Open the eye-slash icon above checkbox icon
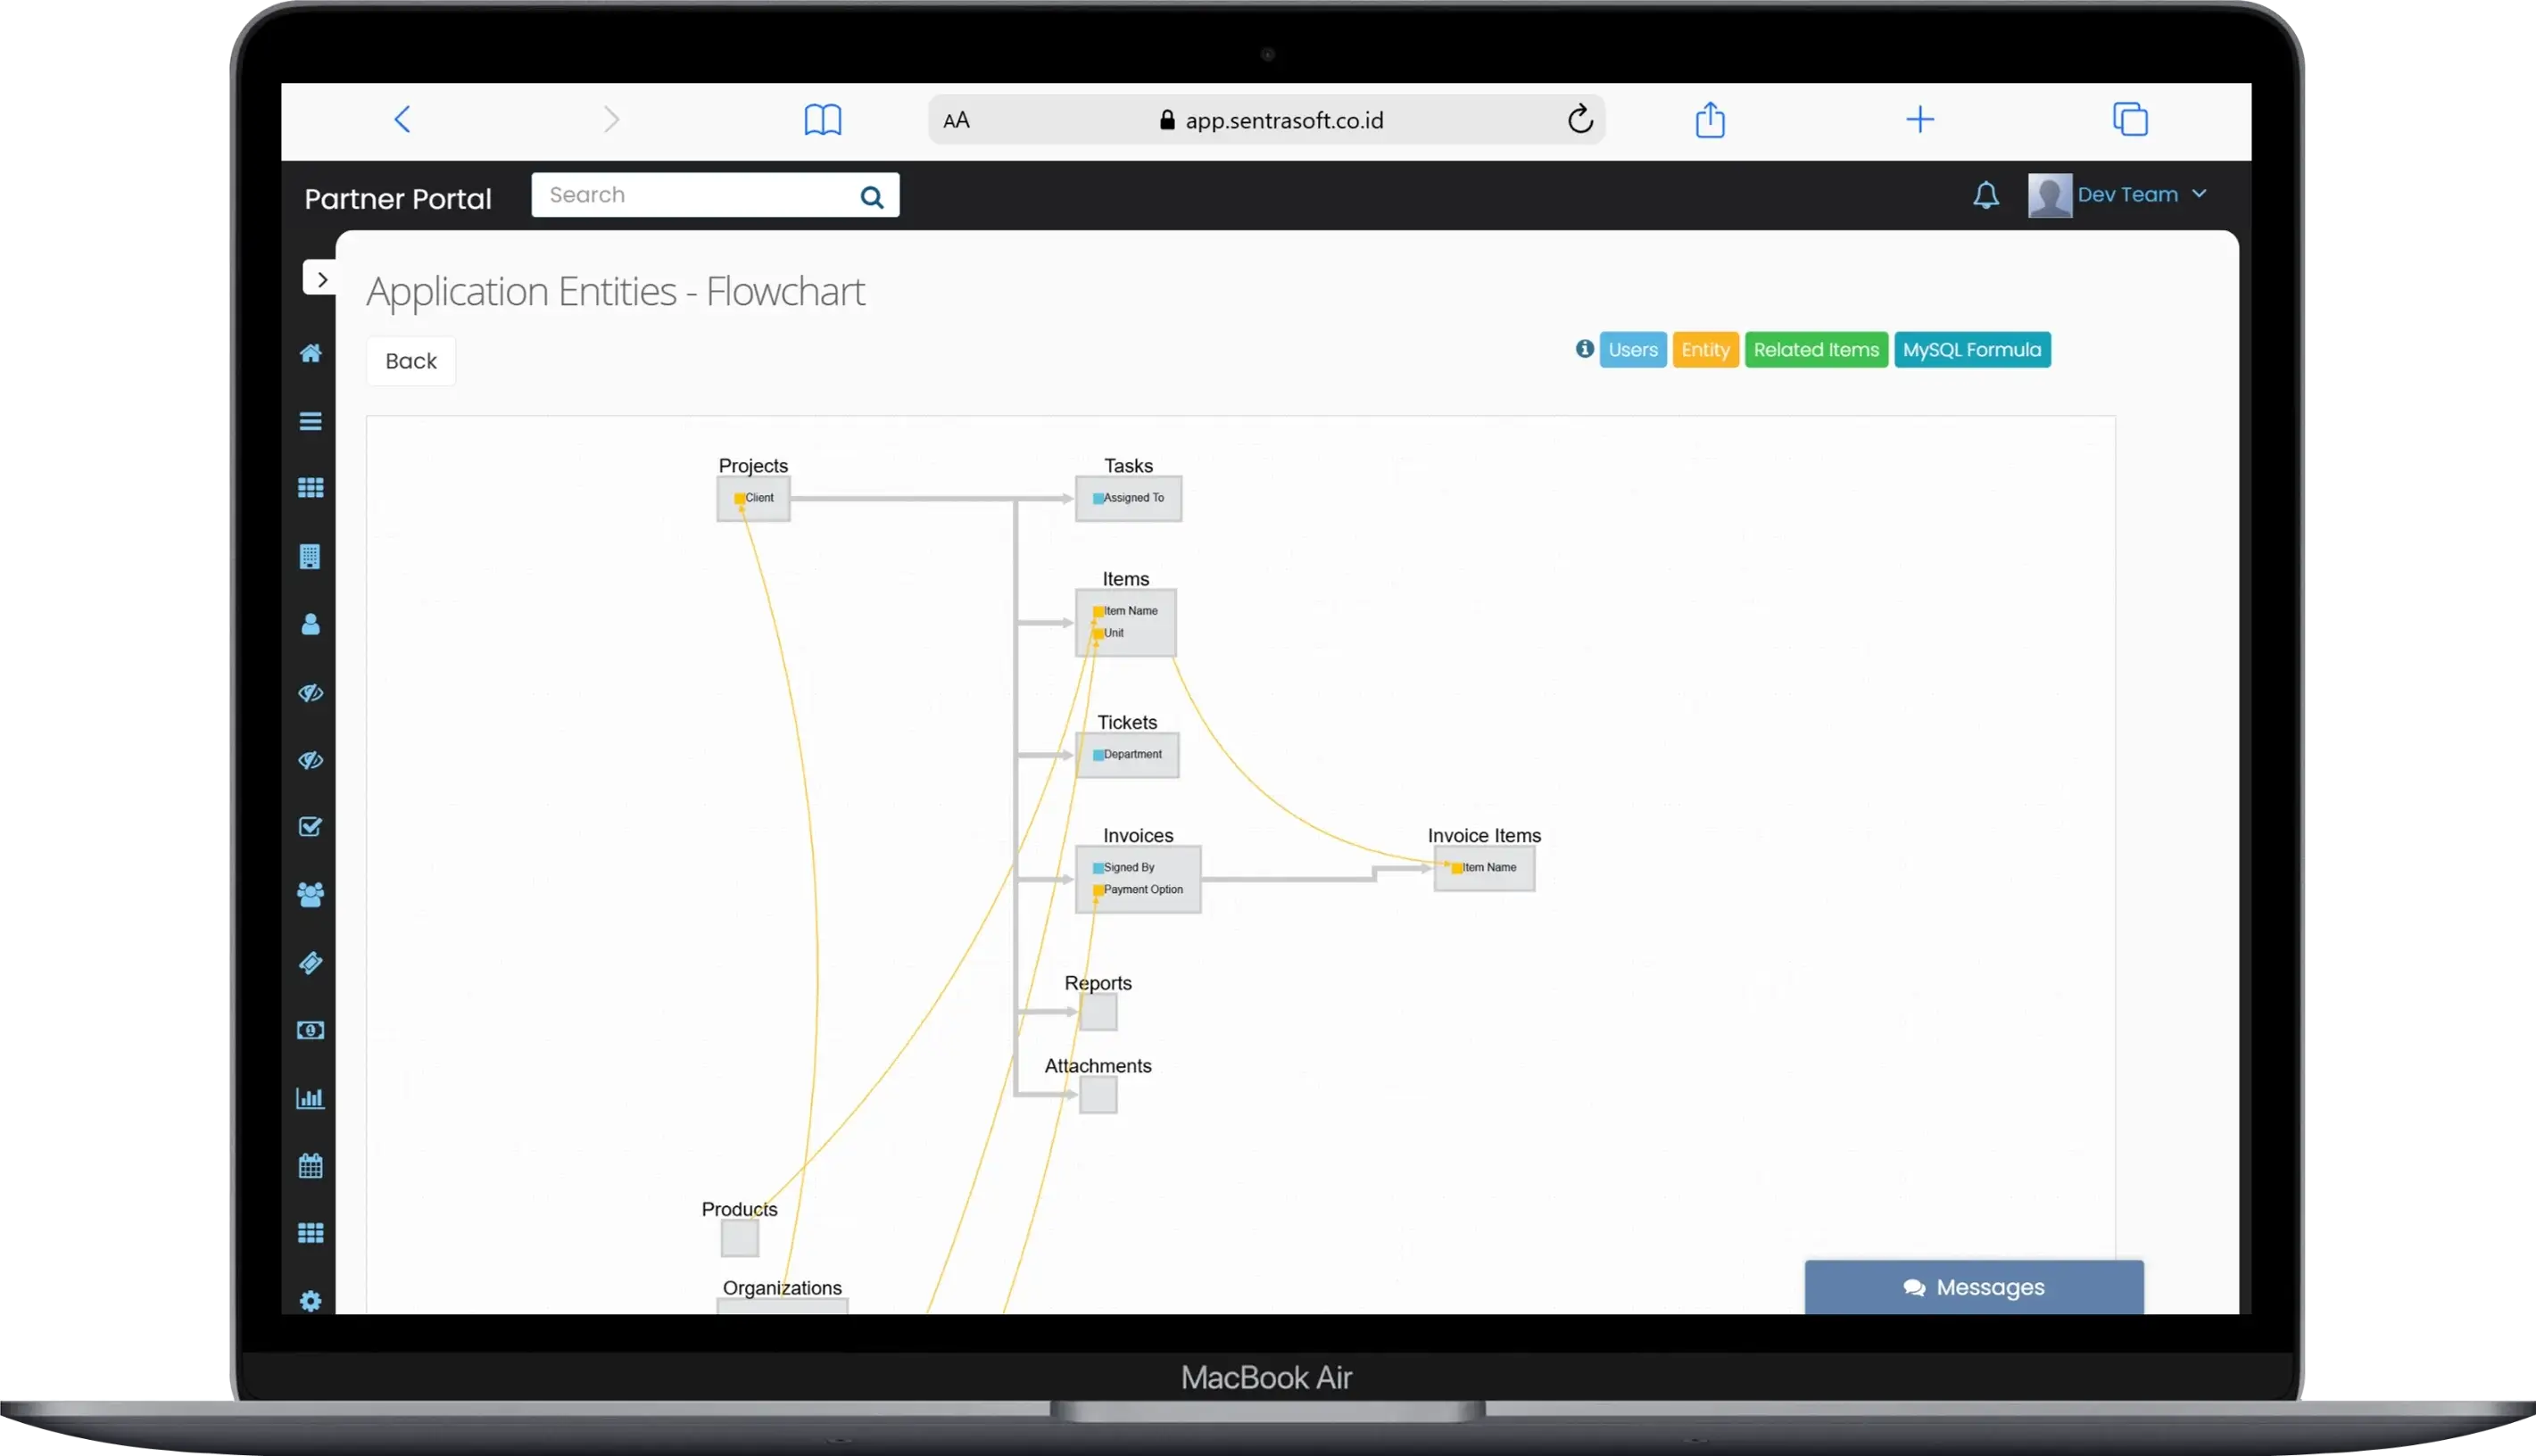2536x1456 pixels. pyautogui.click(x=311, y=760)
